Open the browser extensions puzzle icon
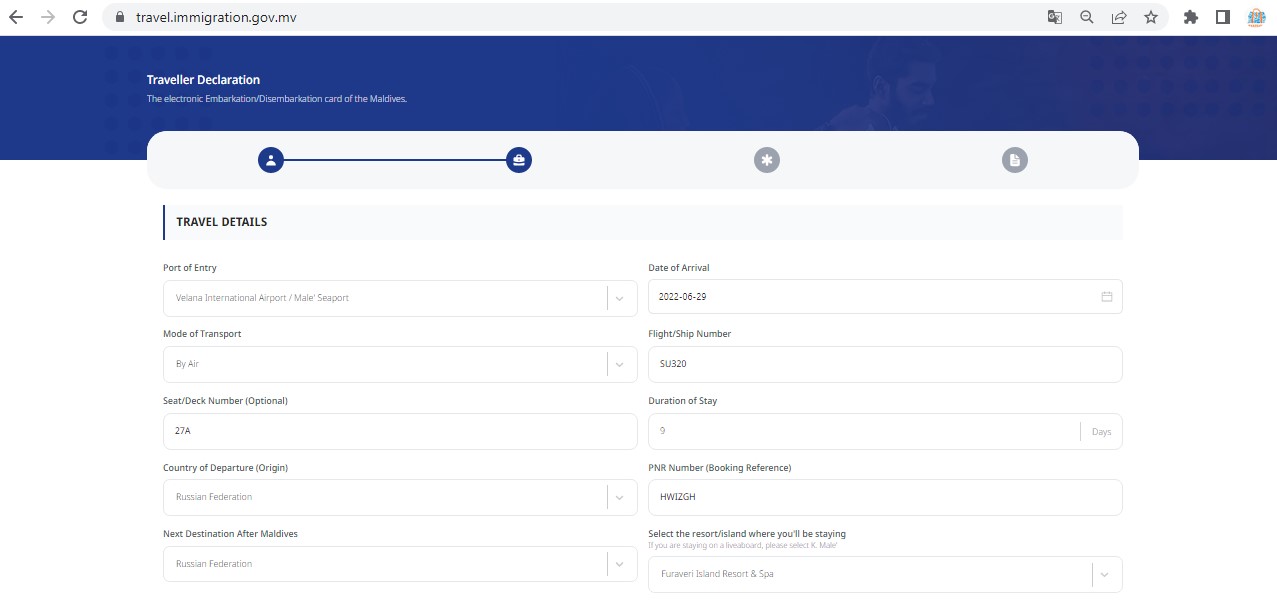Image resolution: width=1277 pixels, height=603 pixels. 1190,17
